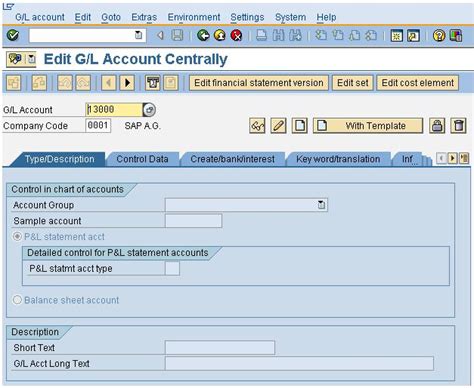Select P&L statement acct radio button

17,237
